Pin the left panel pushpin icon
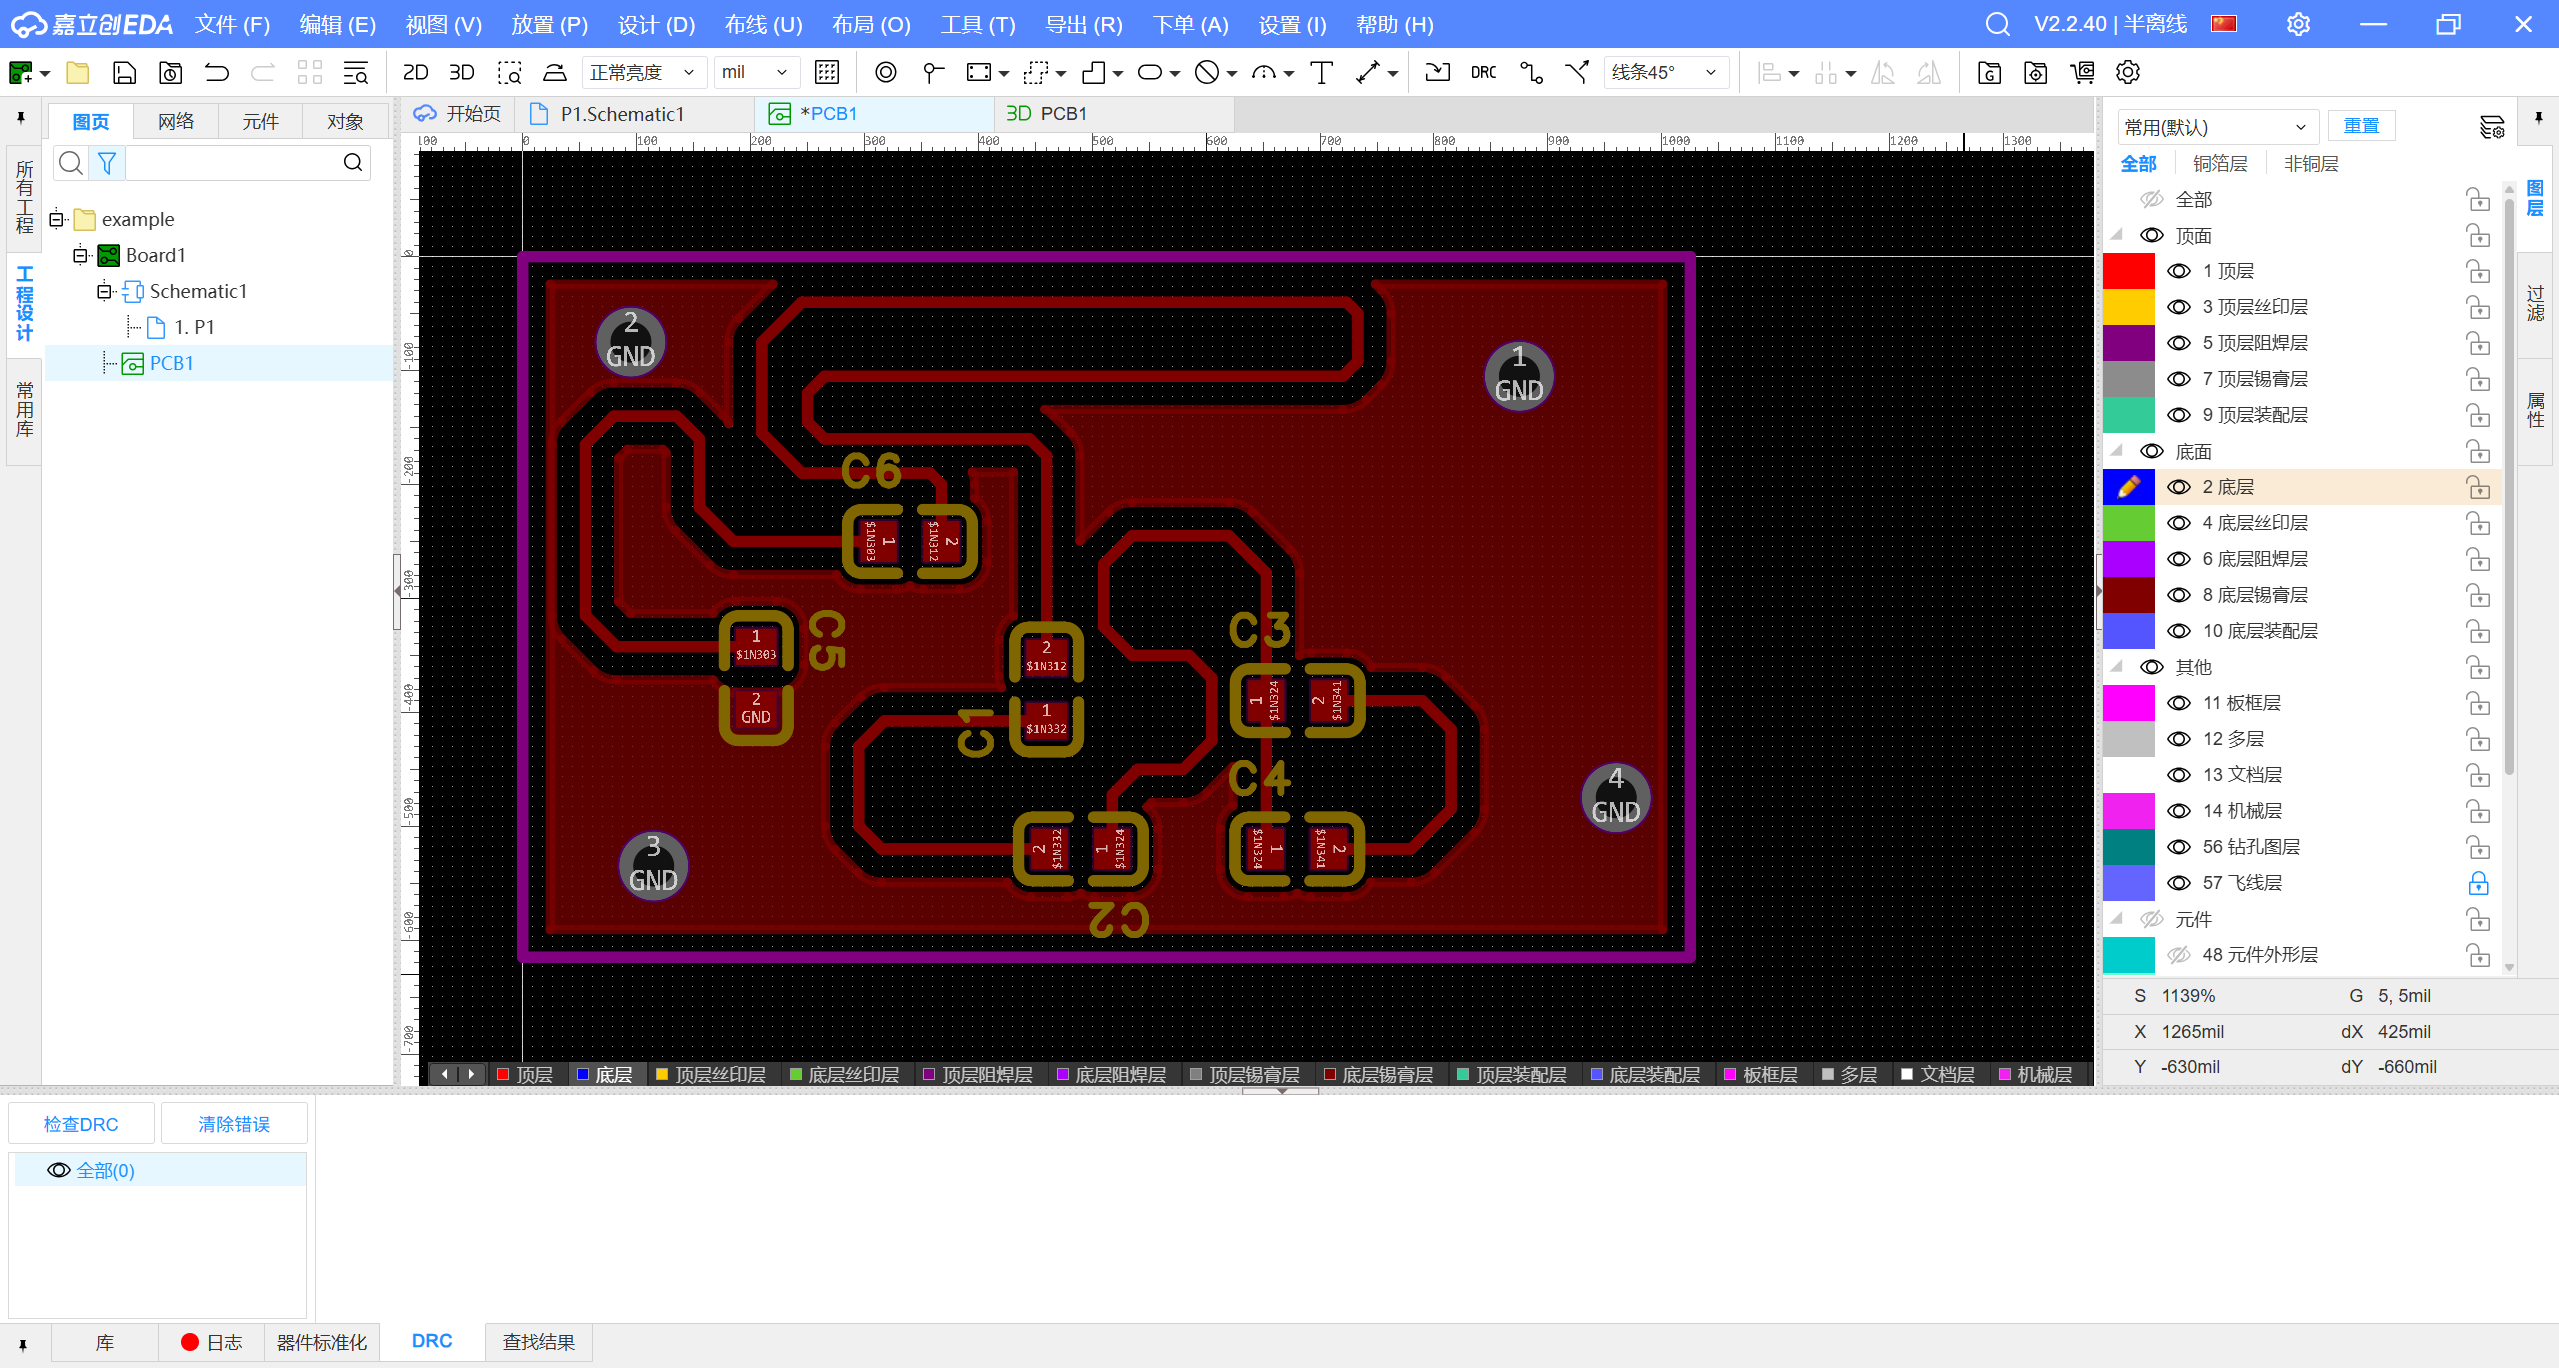 point(21,118)
